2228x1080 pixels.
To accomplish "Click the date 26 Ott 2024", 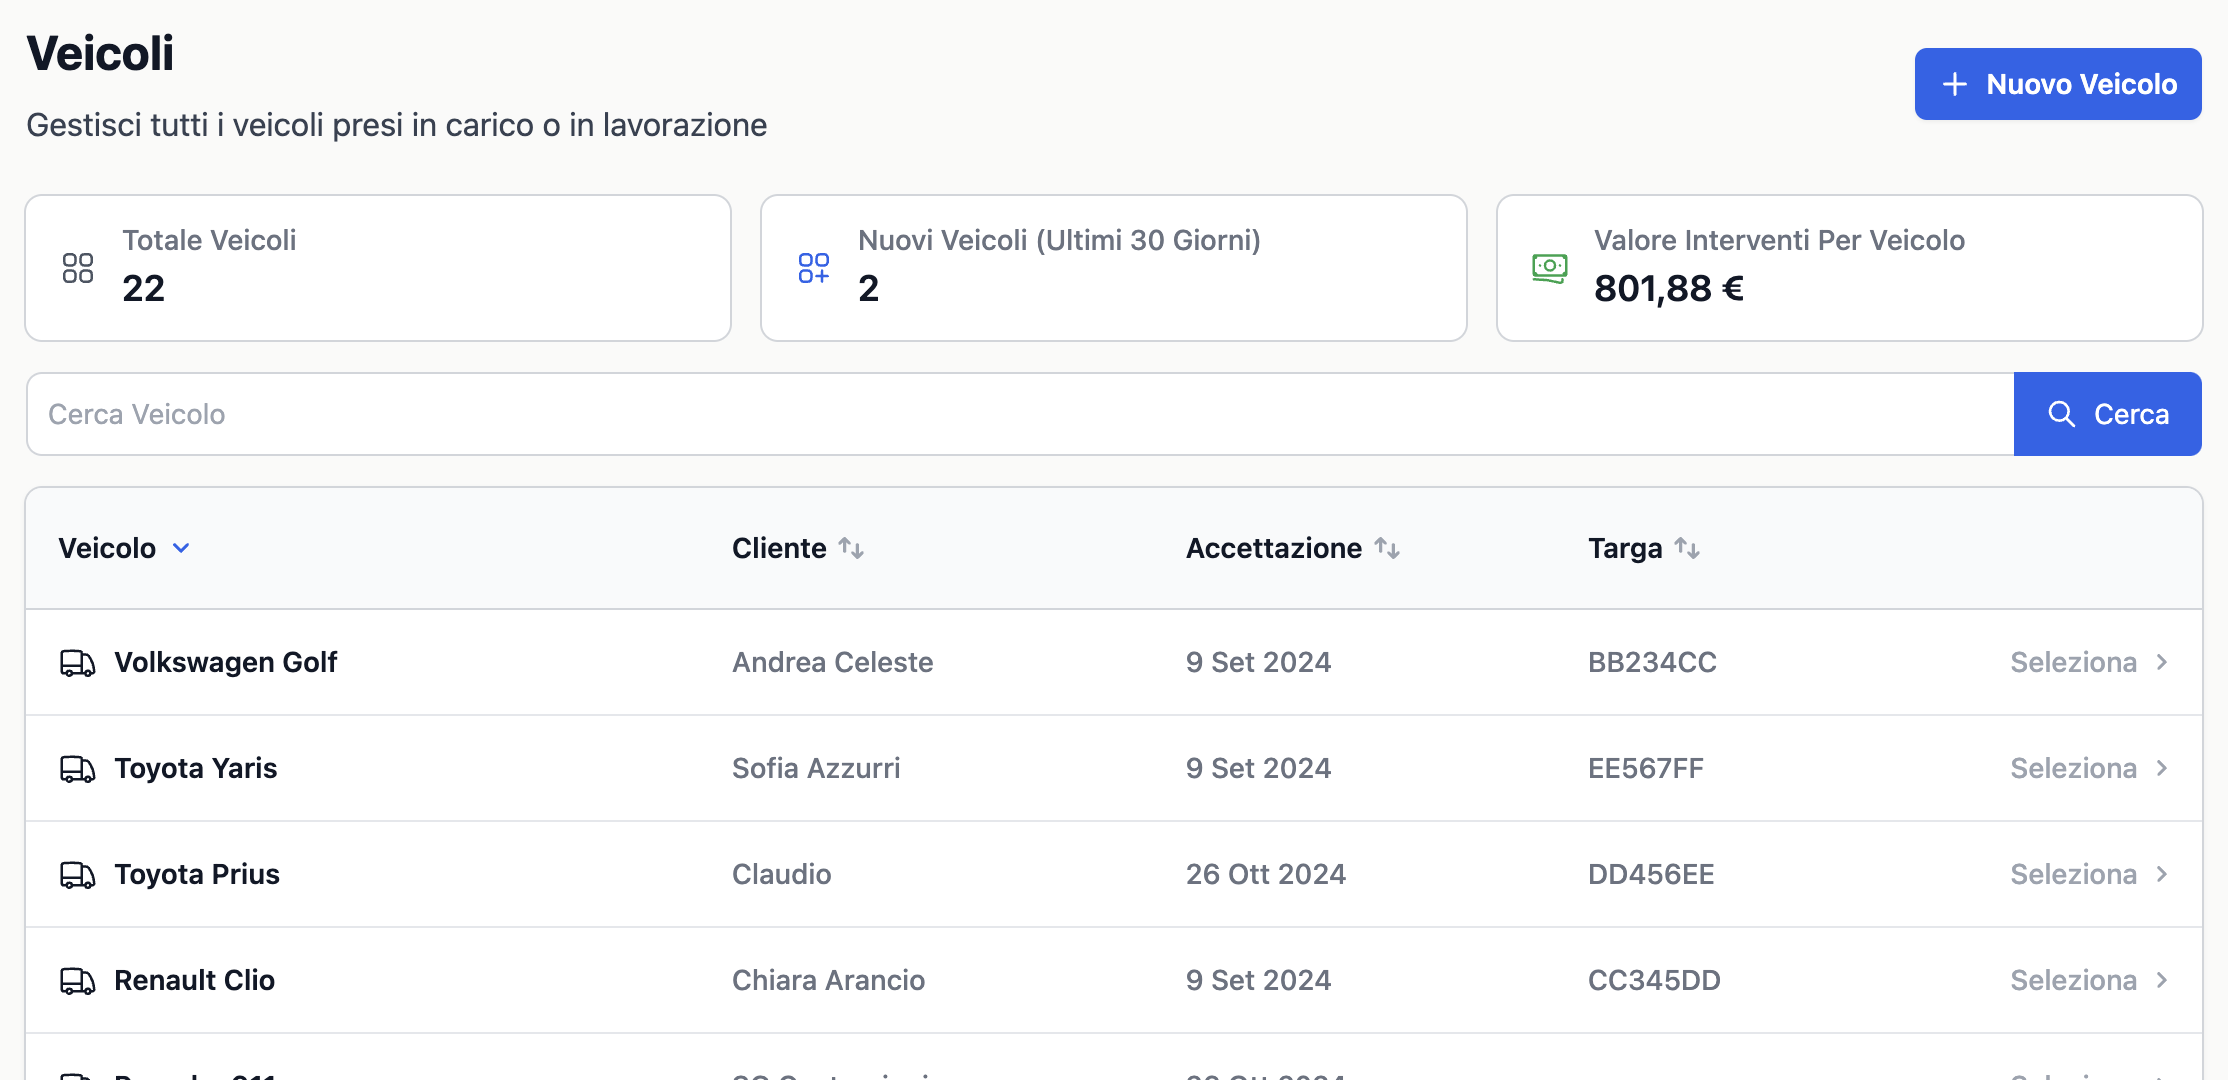I will click(1266, 874).
